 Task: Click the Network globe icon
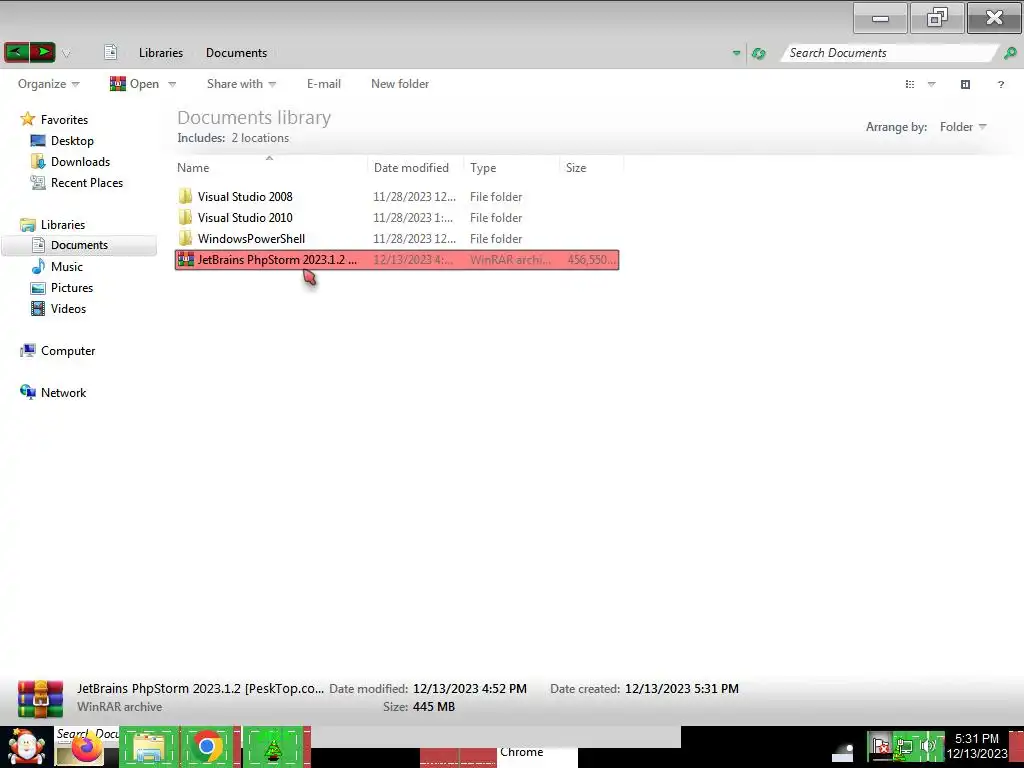pos(27,392)
